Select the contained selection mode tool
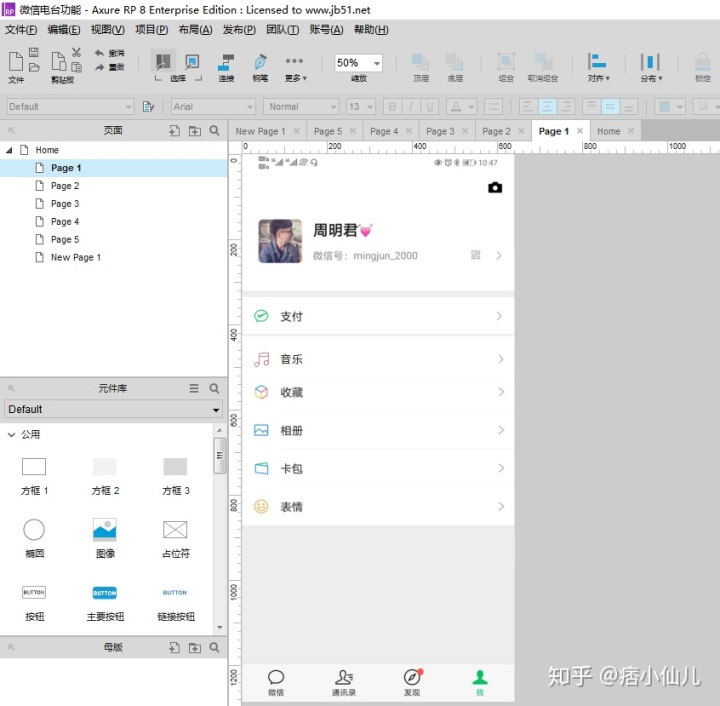Screen dimensions: 720x706 click(x=192, y=61)
